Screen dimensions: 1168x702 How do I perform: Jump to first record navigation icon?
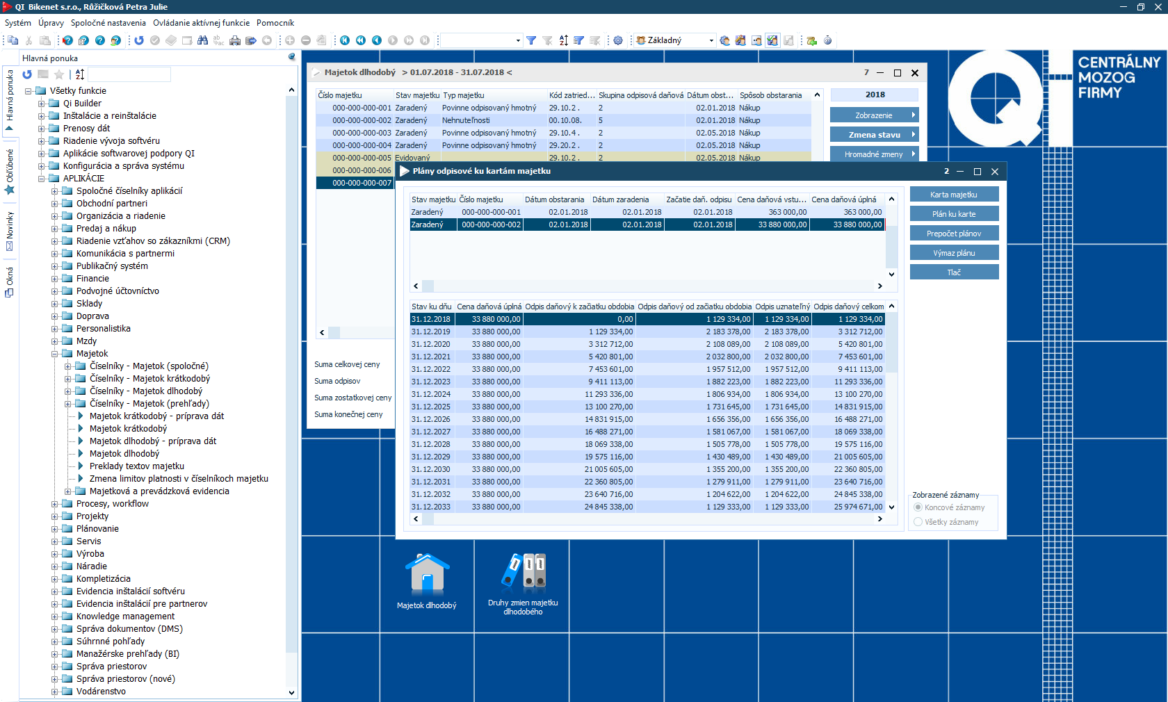tap(344, 41)
